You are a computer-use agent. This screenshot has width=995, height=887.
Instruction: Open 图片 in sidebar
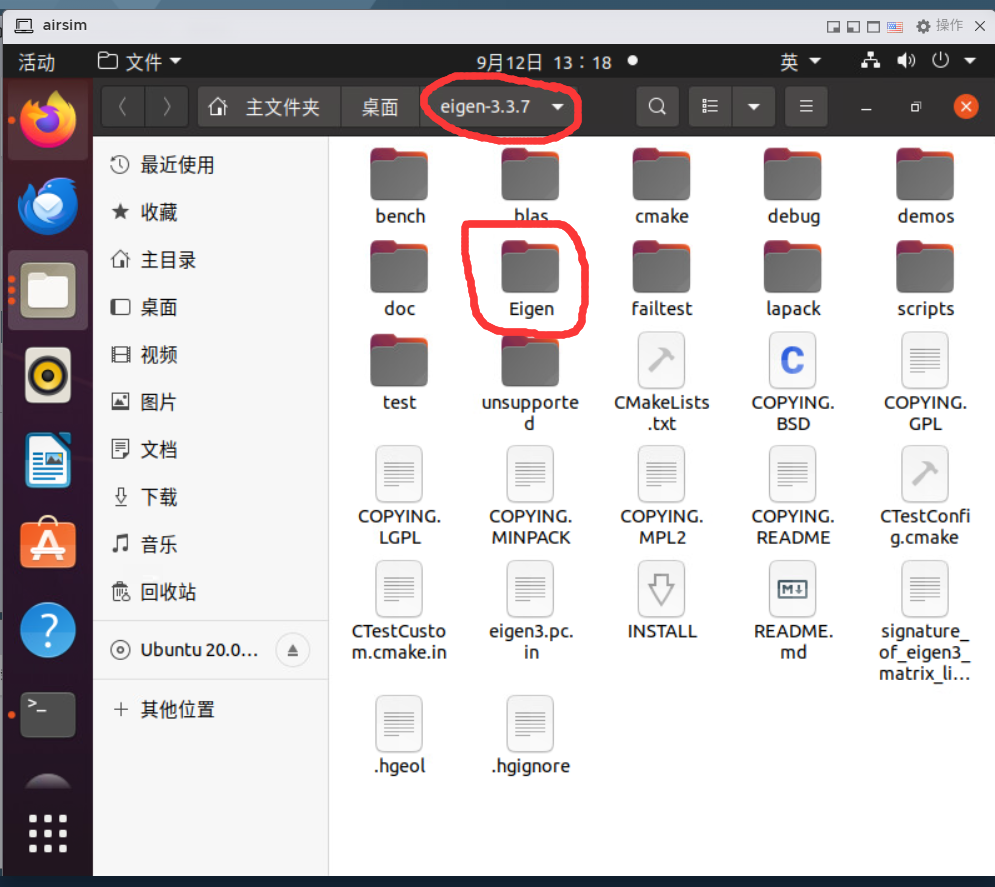point(211,402)
